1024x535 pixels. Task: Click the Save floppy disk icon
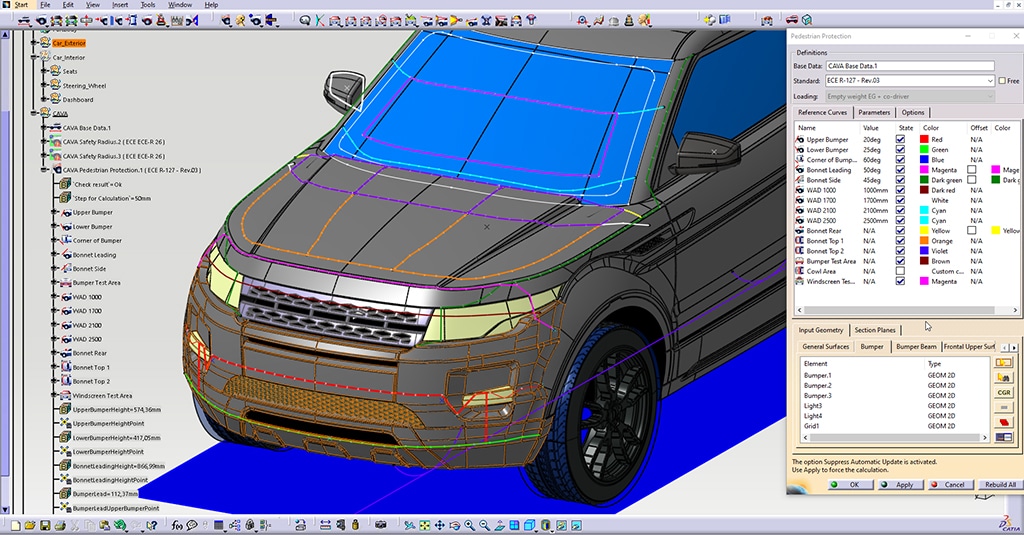click(x=45, y=525)
